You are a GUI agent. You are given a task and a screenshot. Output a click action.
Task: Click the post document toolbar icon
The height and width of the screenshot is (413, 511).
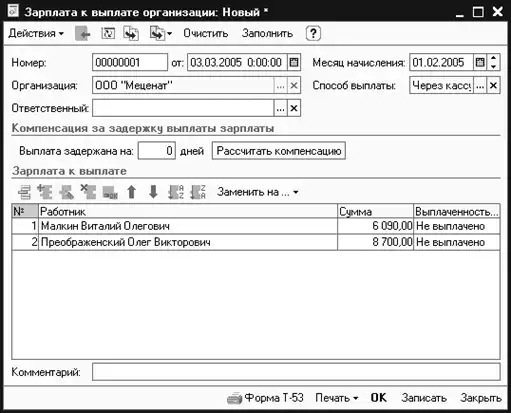[x=131, y=34]
